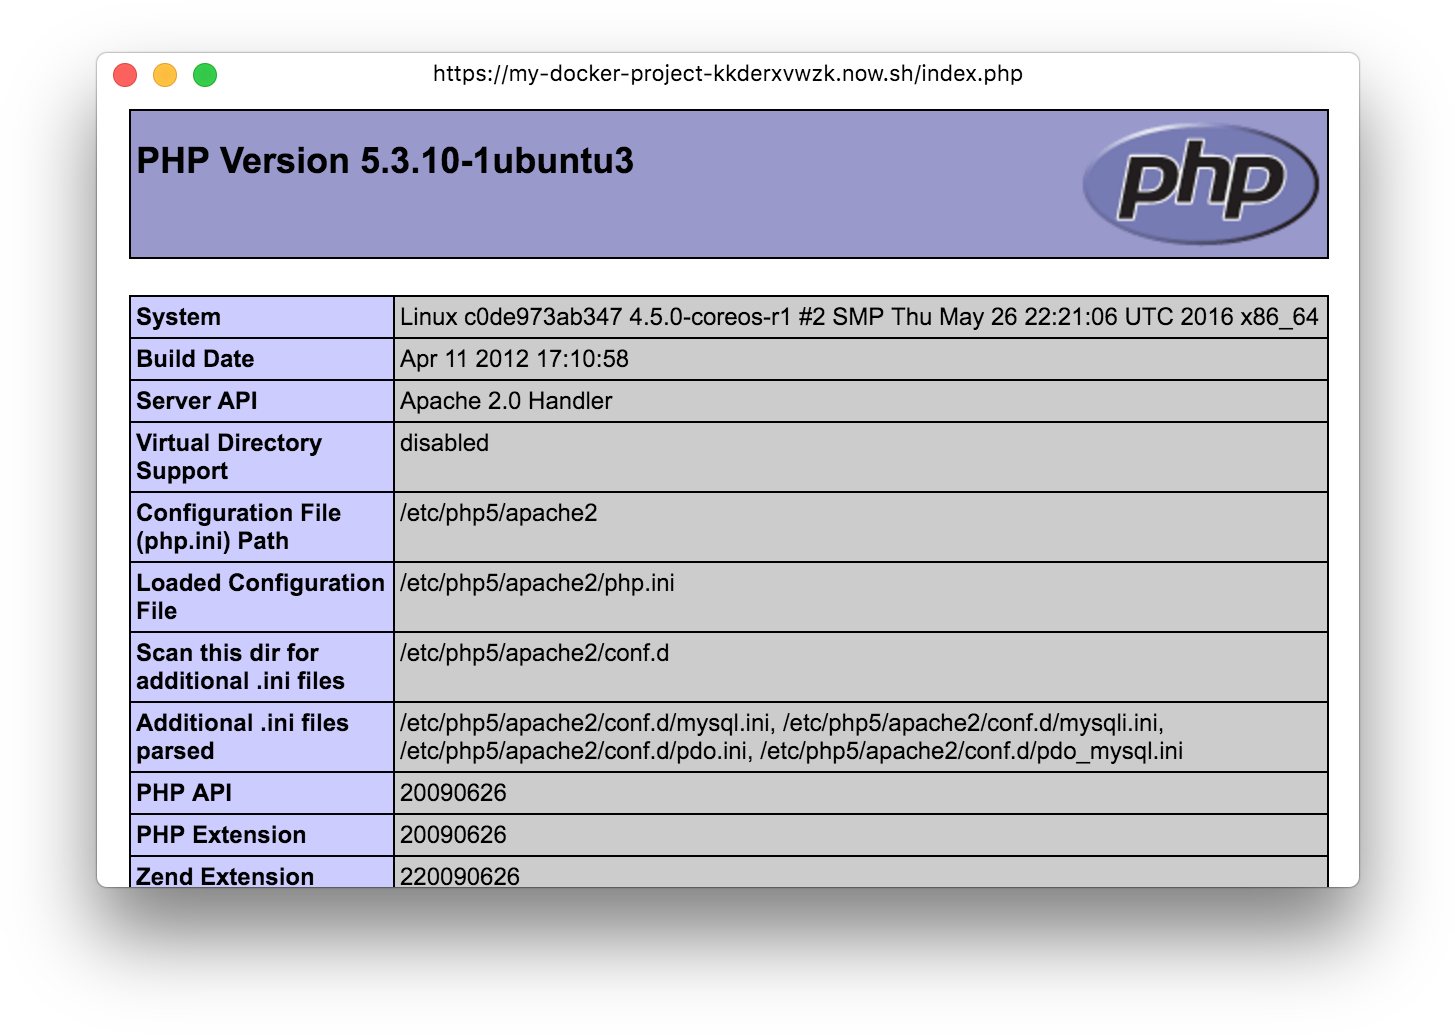Minimize the window using the yellow button

[165, 75]
